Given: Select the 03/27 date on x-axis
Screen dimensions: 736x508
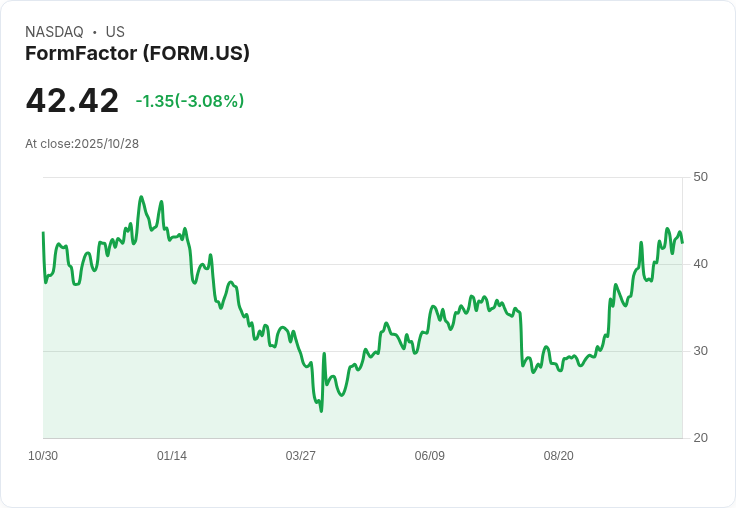Looking at the screenshot, I should point(300,456).
